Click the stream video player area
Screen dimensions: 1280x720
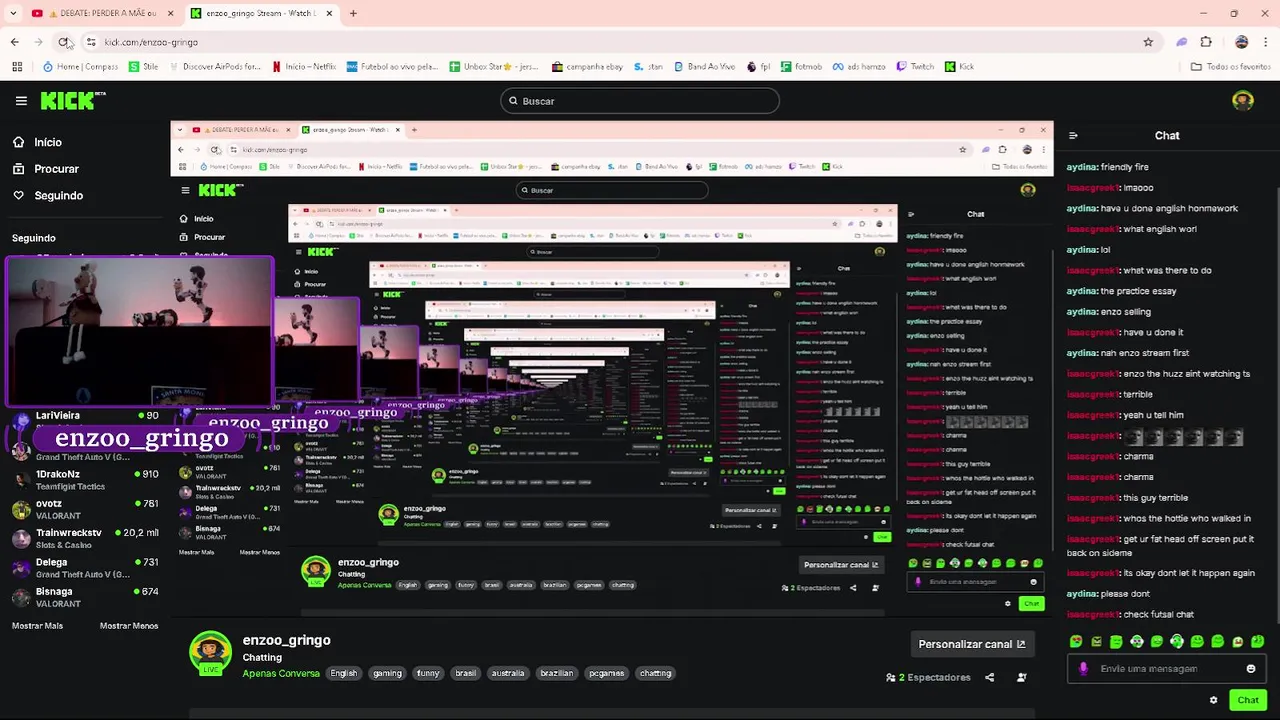click(x=612, y=370)
